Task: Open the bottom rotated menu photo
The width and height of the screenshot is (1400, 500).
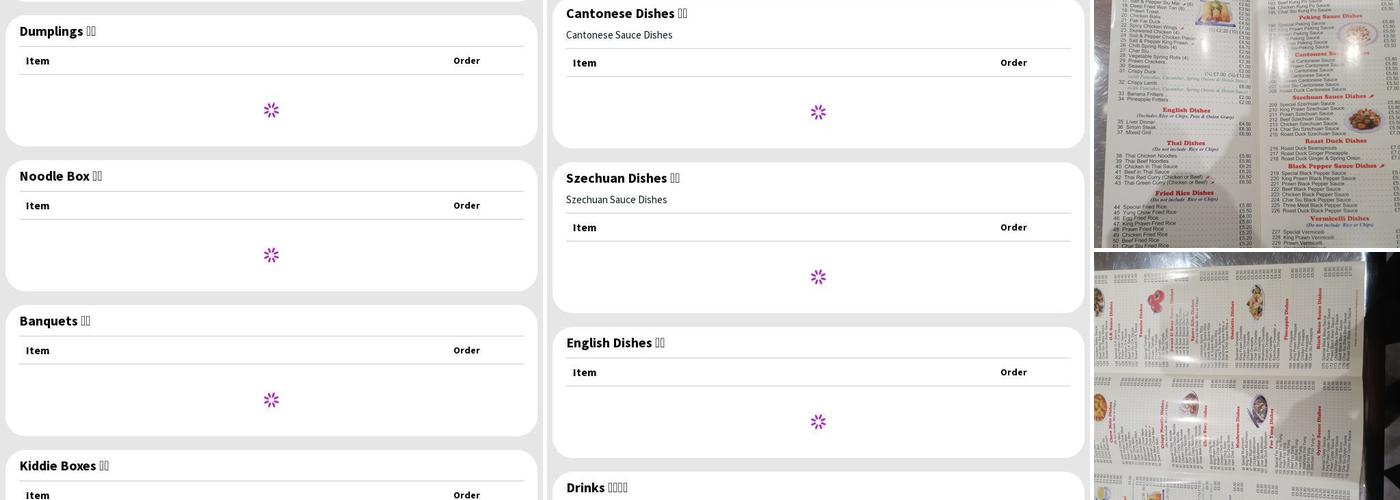Action: [x=1246, y=376]
